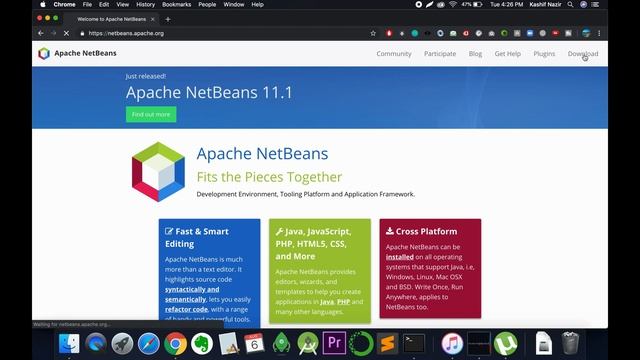Bookmark this page with the star icon
640x360 pixels.
(373, 33)
